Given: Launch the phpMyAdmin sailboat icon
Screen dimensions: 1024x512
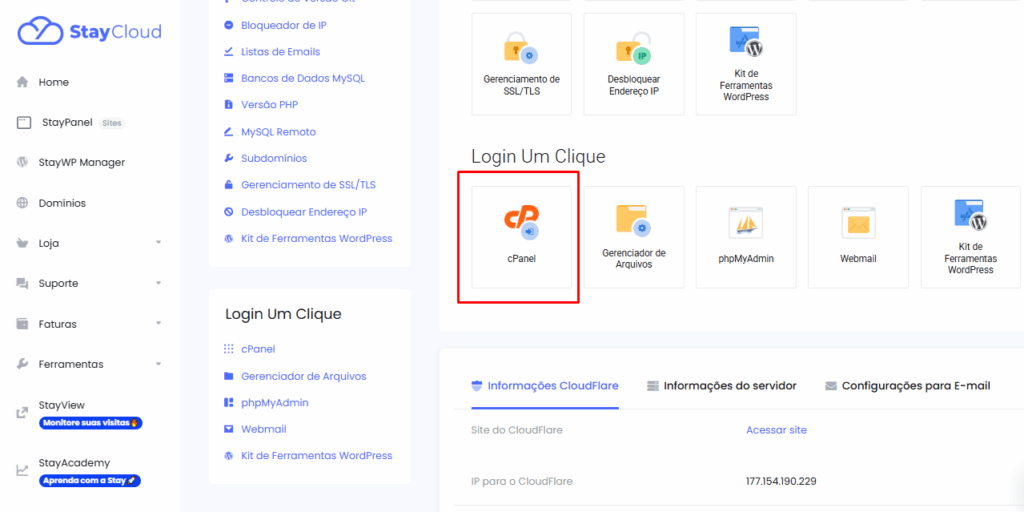Looking at the screenshot, I should pyautogui.click(x=746, y=222).
